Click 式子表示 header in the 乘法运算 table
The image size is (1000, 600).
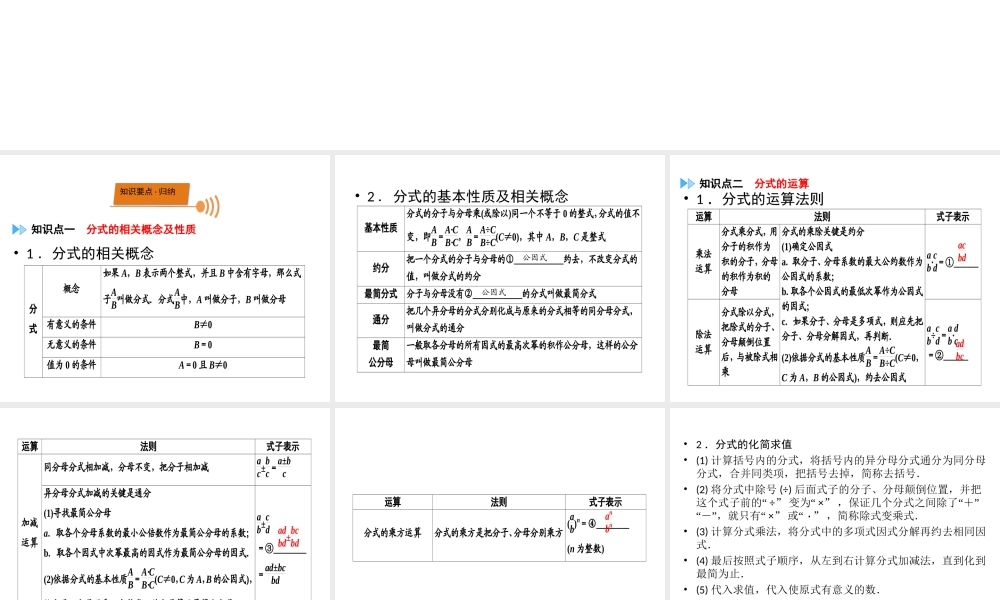(x=953, y=217)
